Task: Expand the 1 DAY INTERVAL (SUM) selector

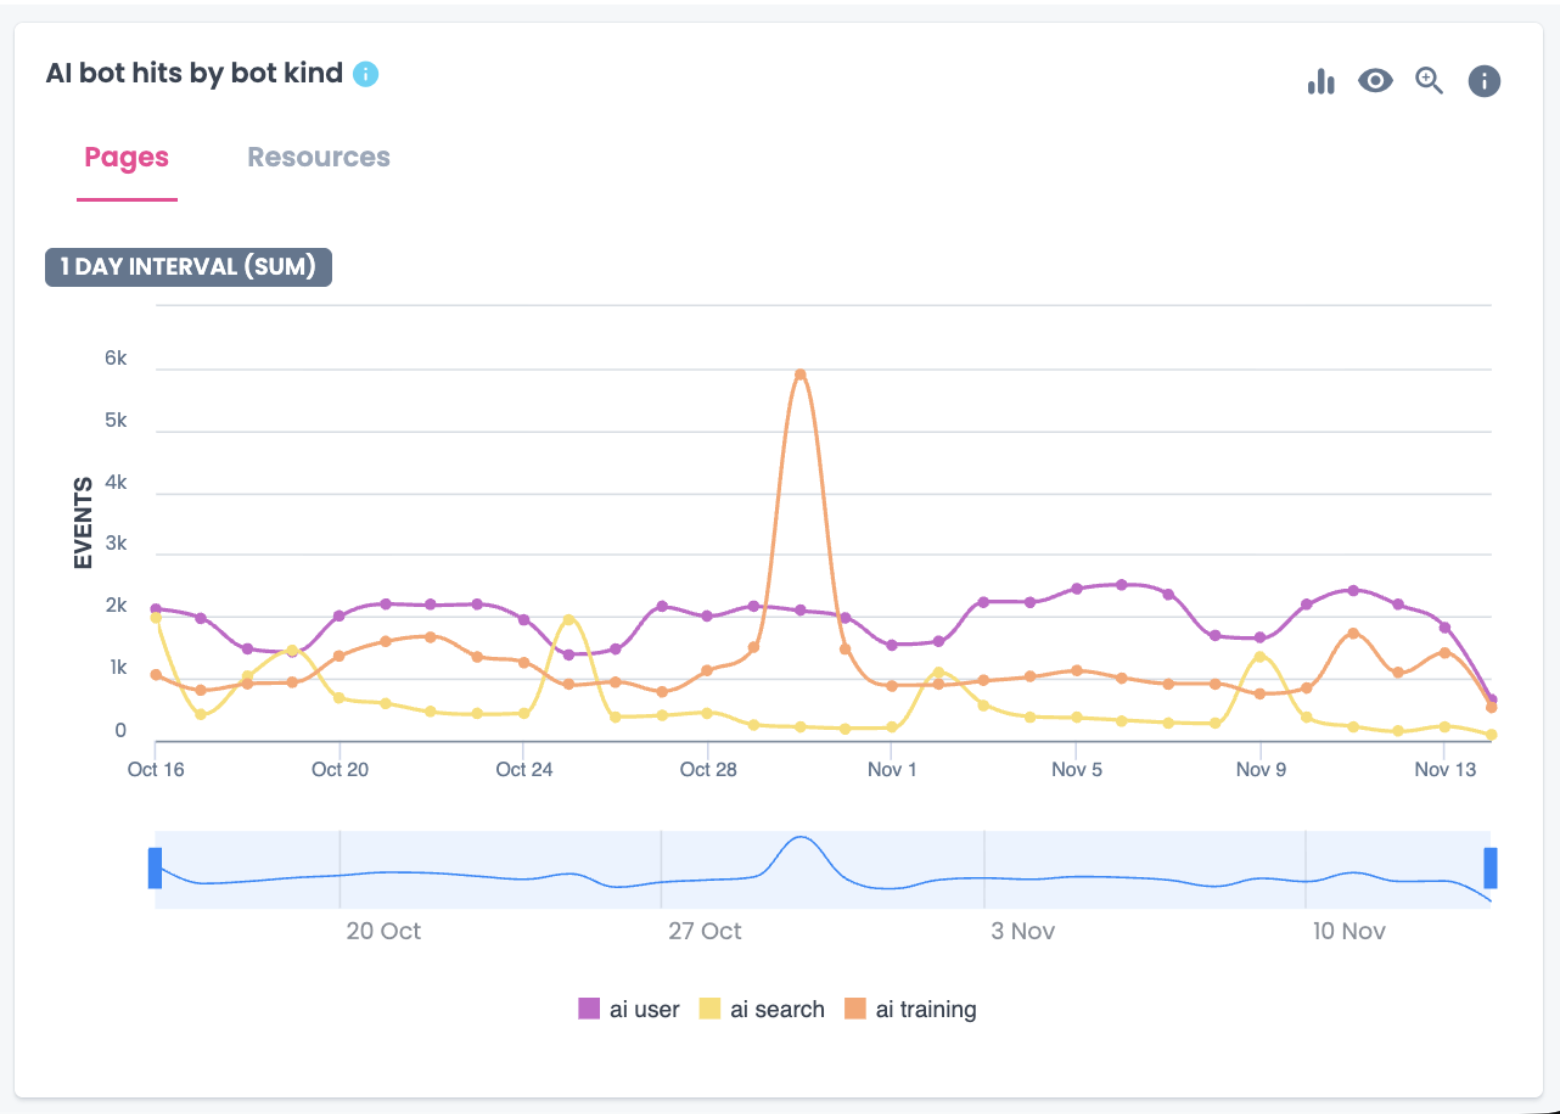Action: pyautogui.click(x=188, y=266)
